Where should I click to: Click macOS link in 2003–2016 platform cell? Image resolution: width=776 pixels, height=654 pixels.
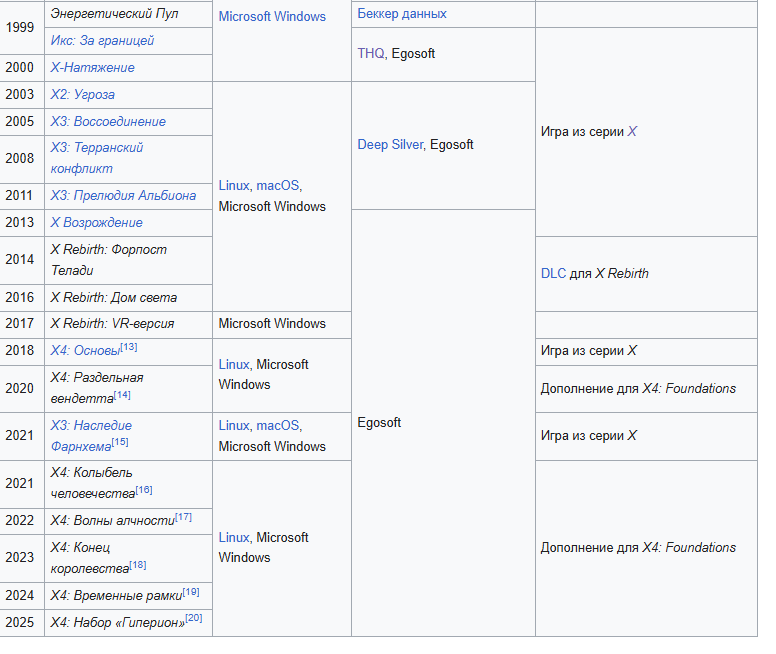pyautogui.click(x=278, y=186)
